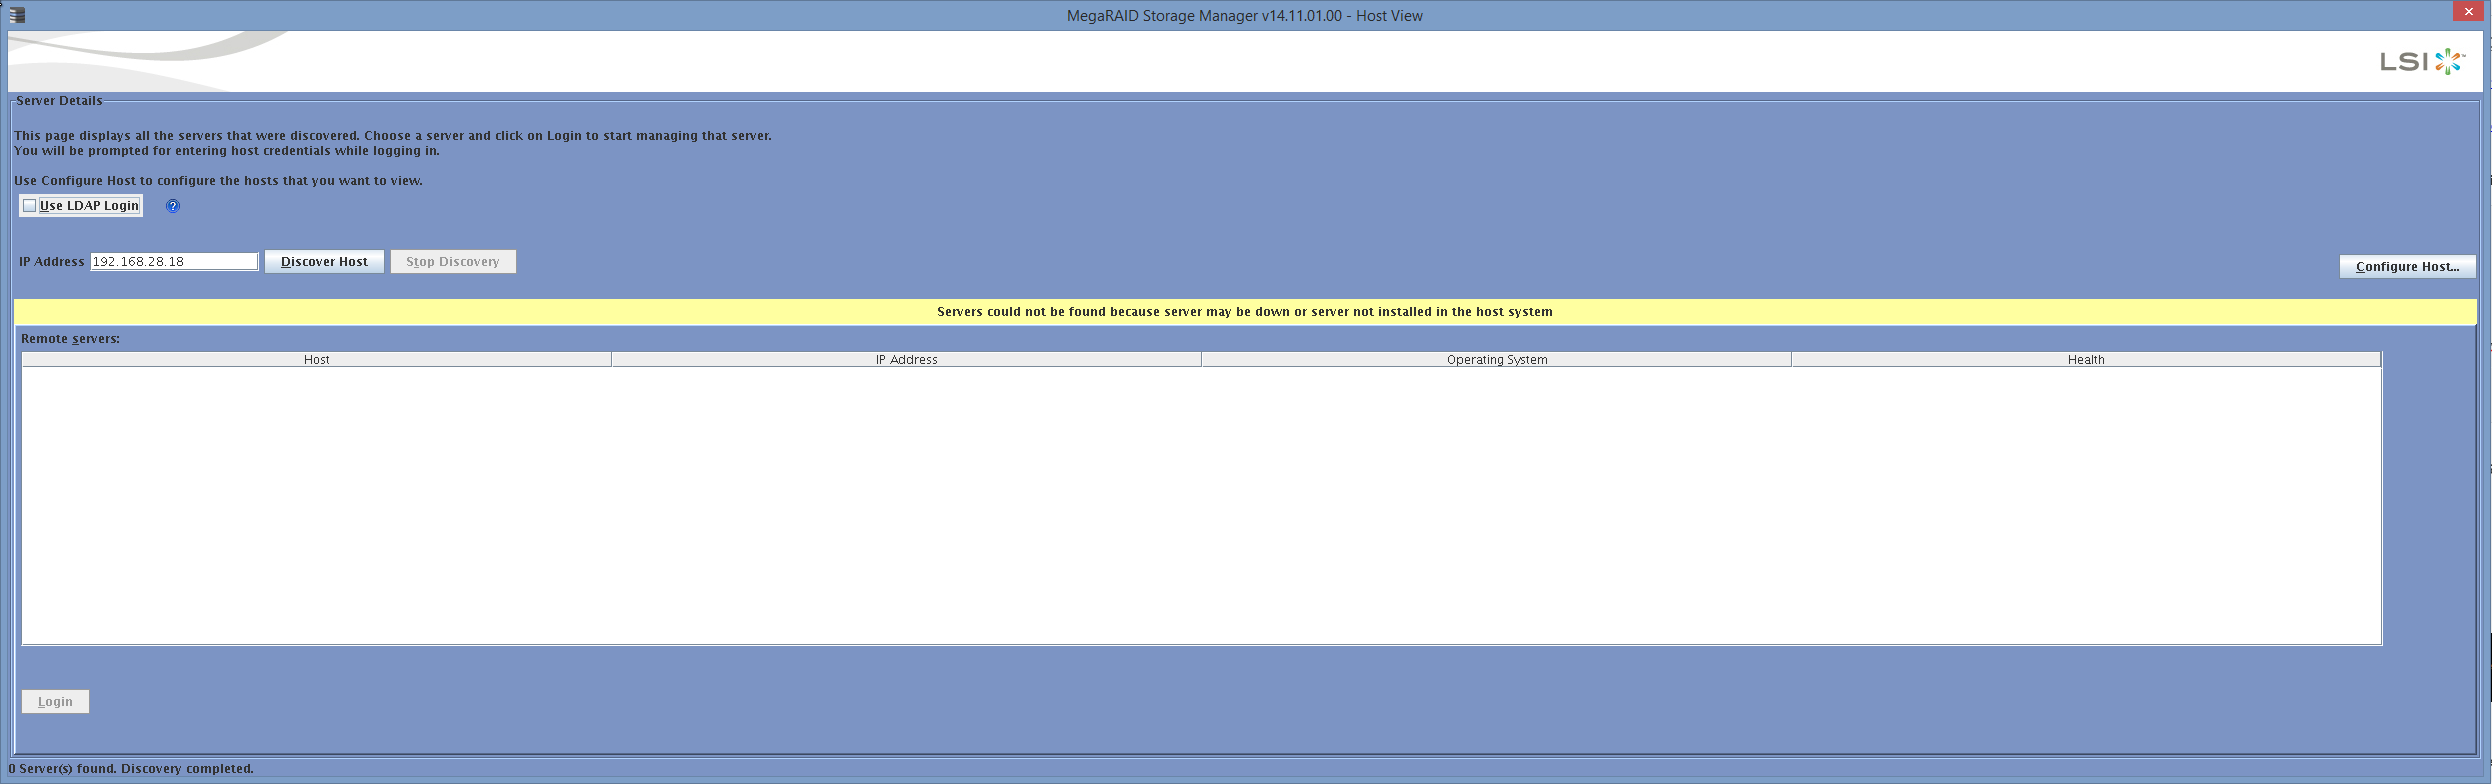The image size is (2492, 784).
Task: Enable the Use LDAP Login checkbox
Action: click(x=30, y=206)
